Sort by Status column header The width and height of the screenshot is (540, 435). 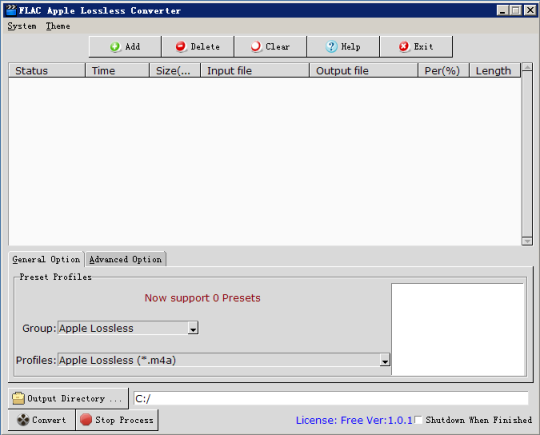pyautogui.click(x=47, y=71)
